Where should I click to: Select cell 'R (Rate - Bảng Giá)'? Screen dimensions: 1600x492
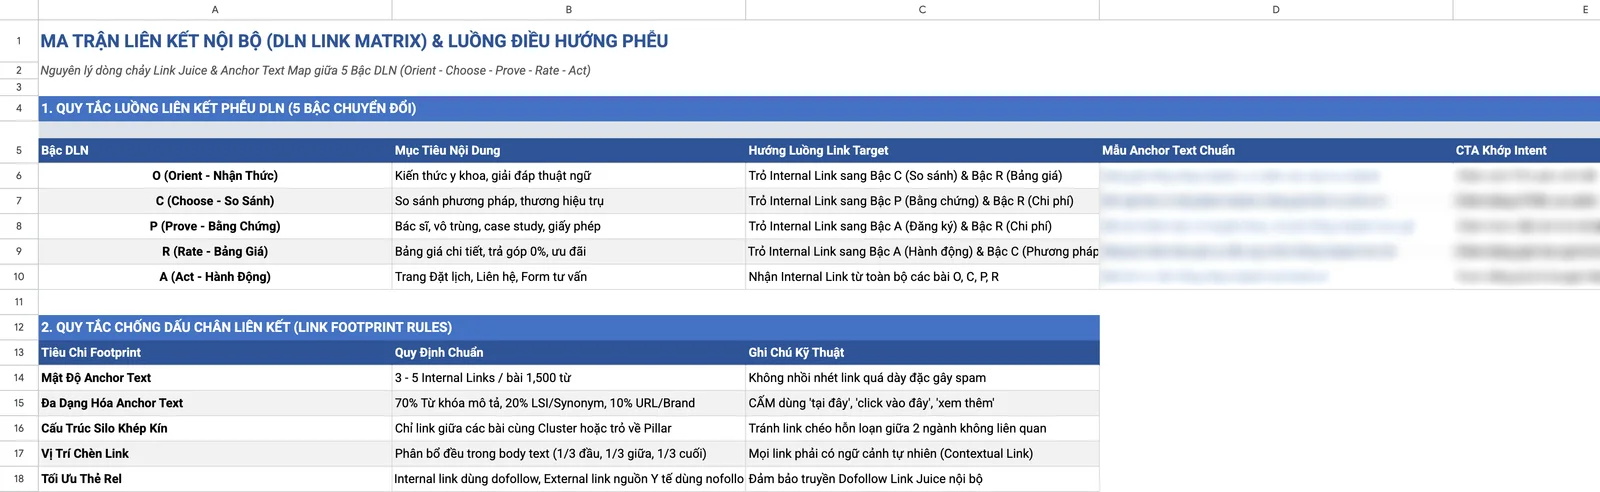pyautogui.click(x=215, y=252)
